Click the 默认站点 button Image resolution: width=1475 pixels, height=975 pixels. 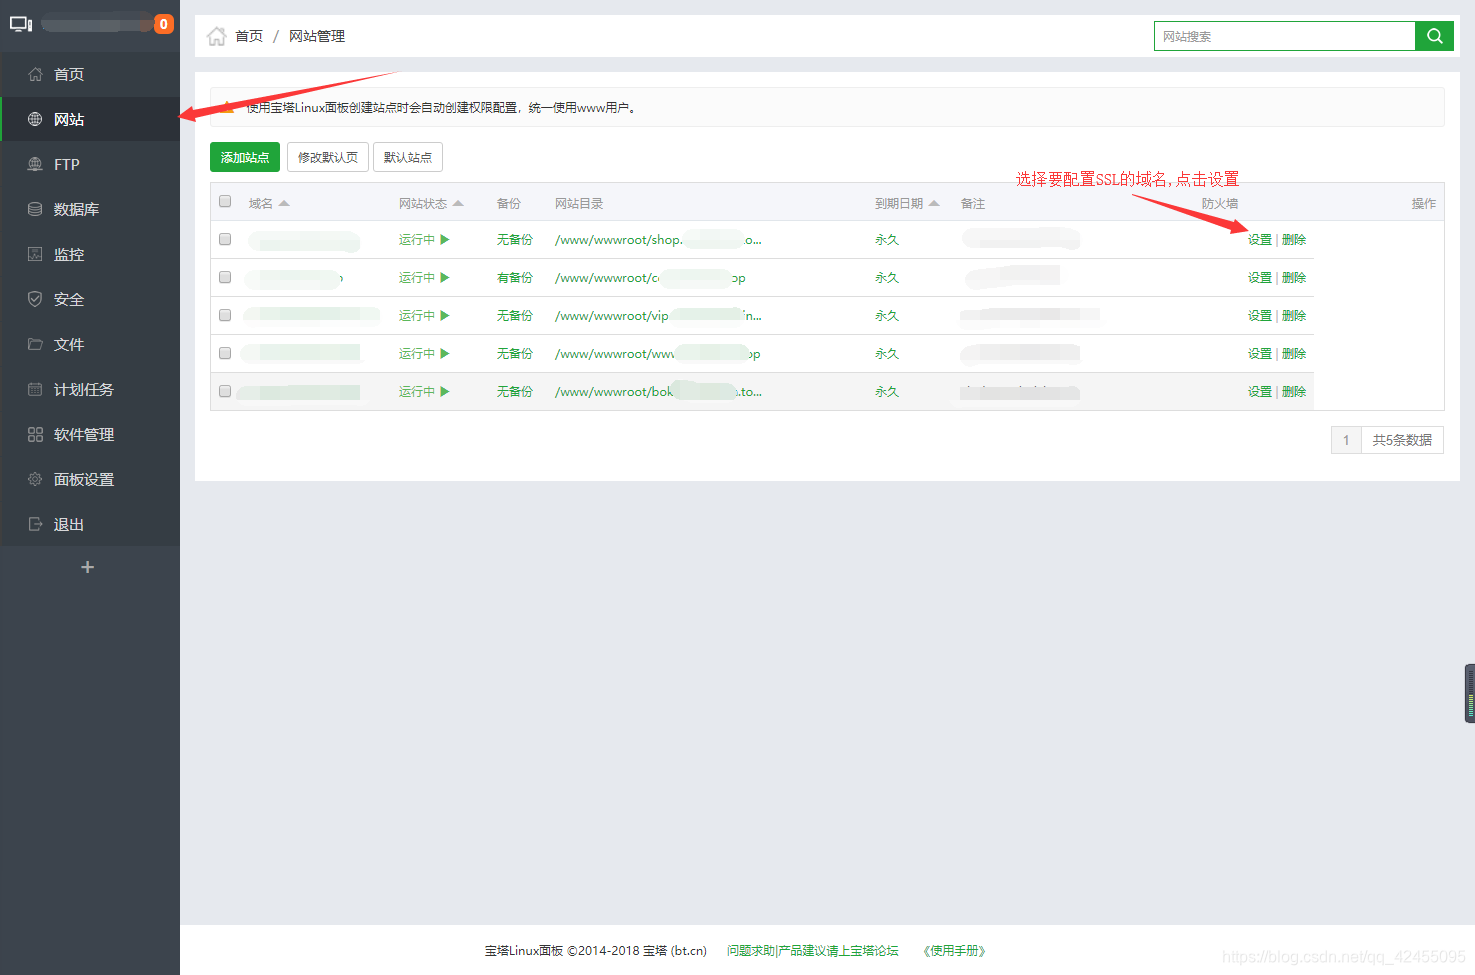point(408,157)
